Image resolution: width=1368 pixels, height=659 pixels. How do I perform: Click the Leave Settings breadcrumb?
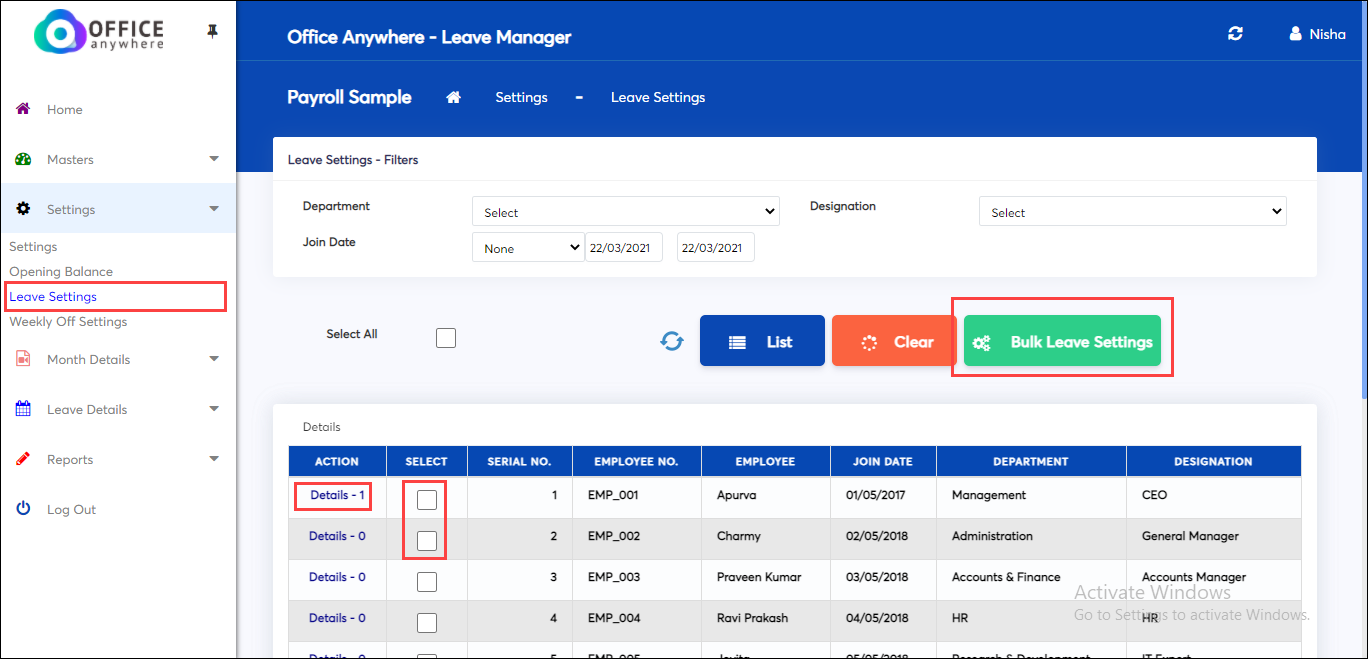[x=658, y=97]
